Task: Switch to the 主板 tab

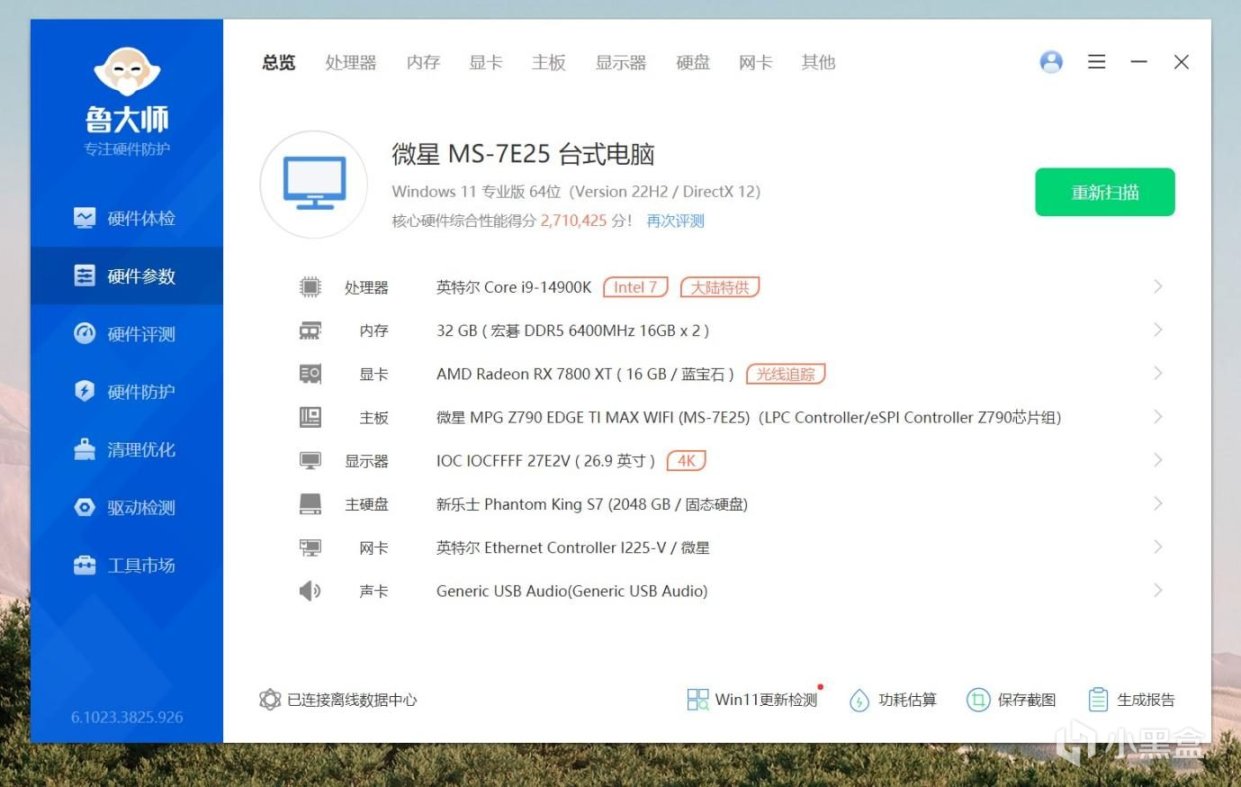Action: tap(549, 62)
